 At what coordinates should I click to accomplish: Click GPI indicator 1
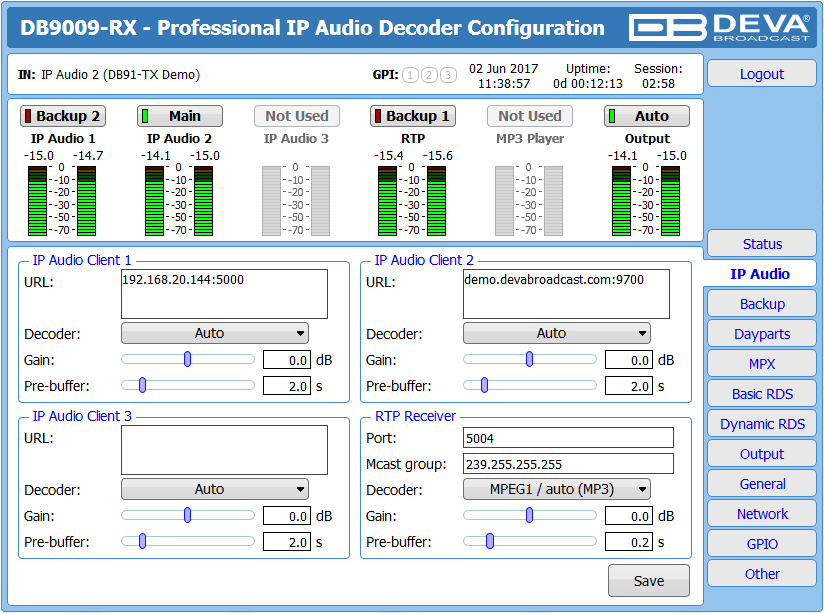point(409,73)
